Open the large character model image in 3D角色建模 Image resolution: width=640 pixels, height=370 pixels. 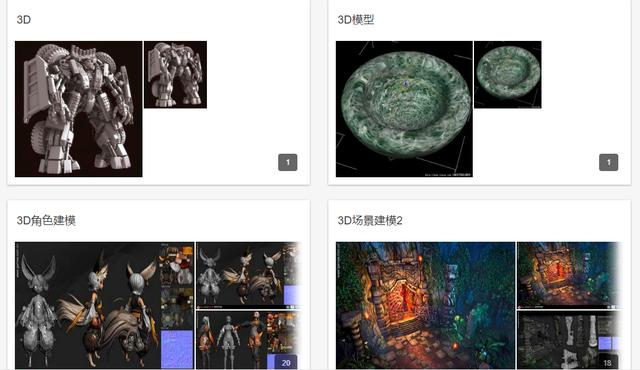pyautogui.click(x=104, y=306)
